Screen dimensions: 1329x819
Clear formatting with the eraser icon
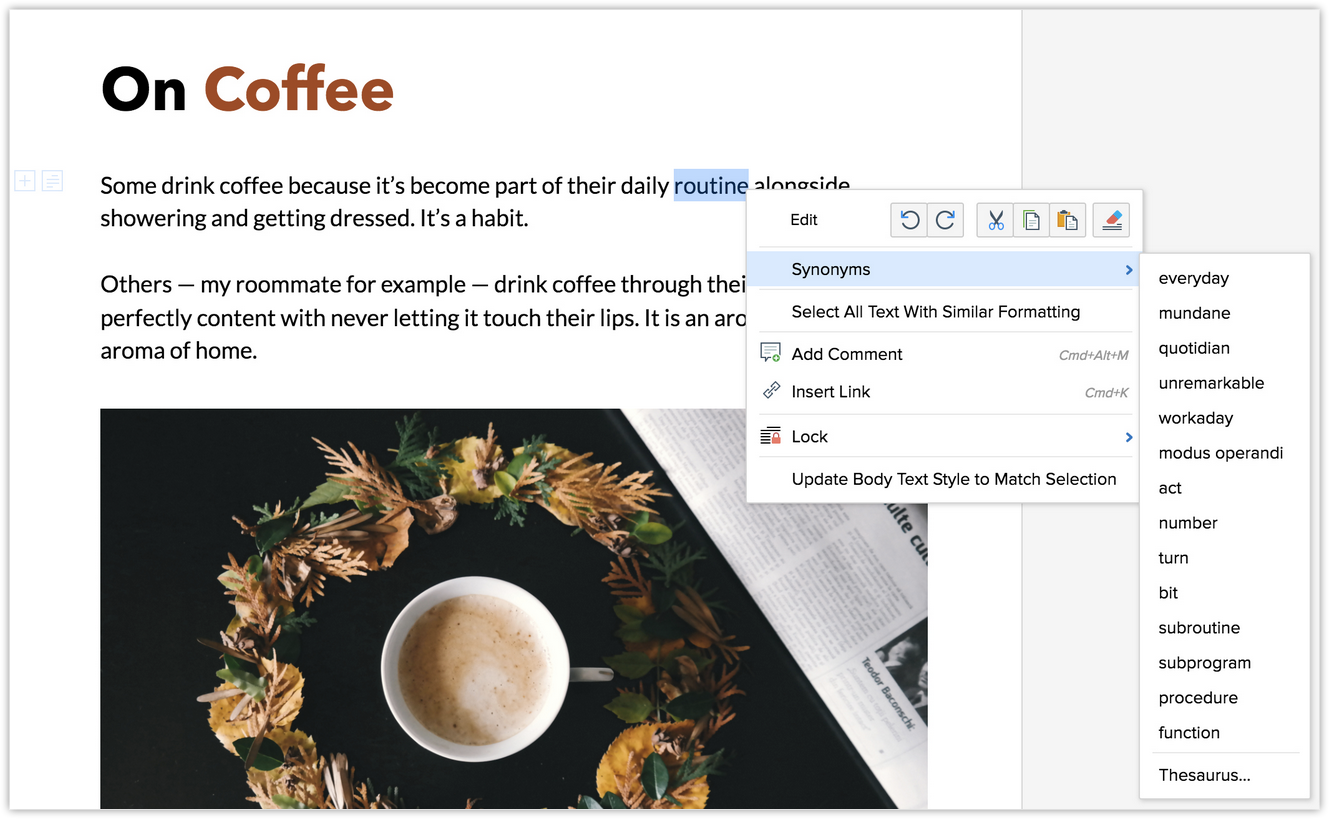pos(1111,220)
